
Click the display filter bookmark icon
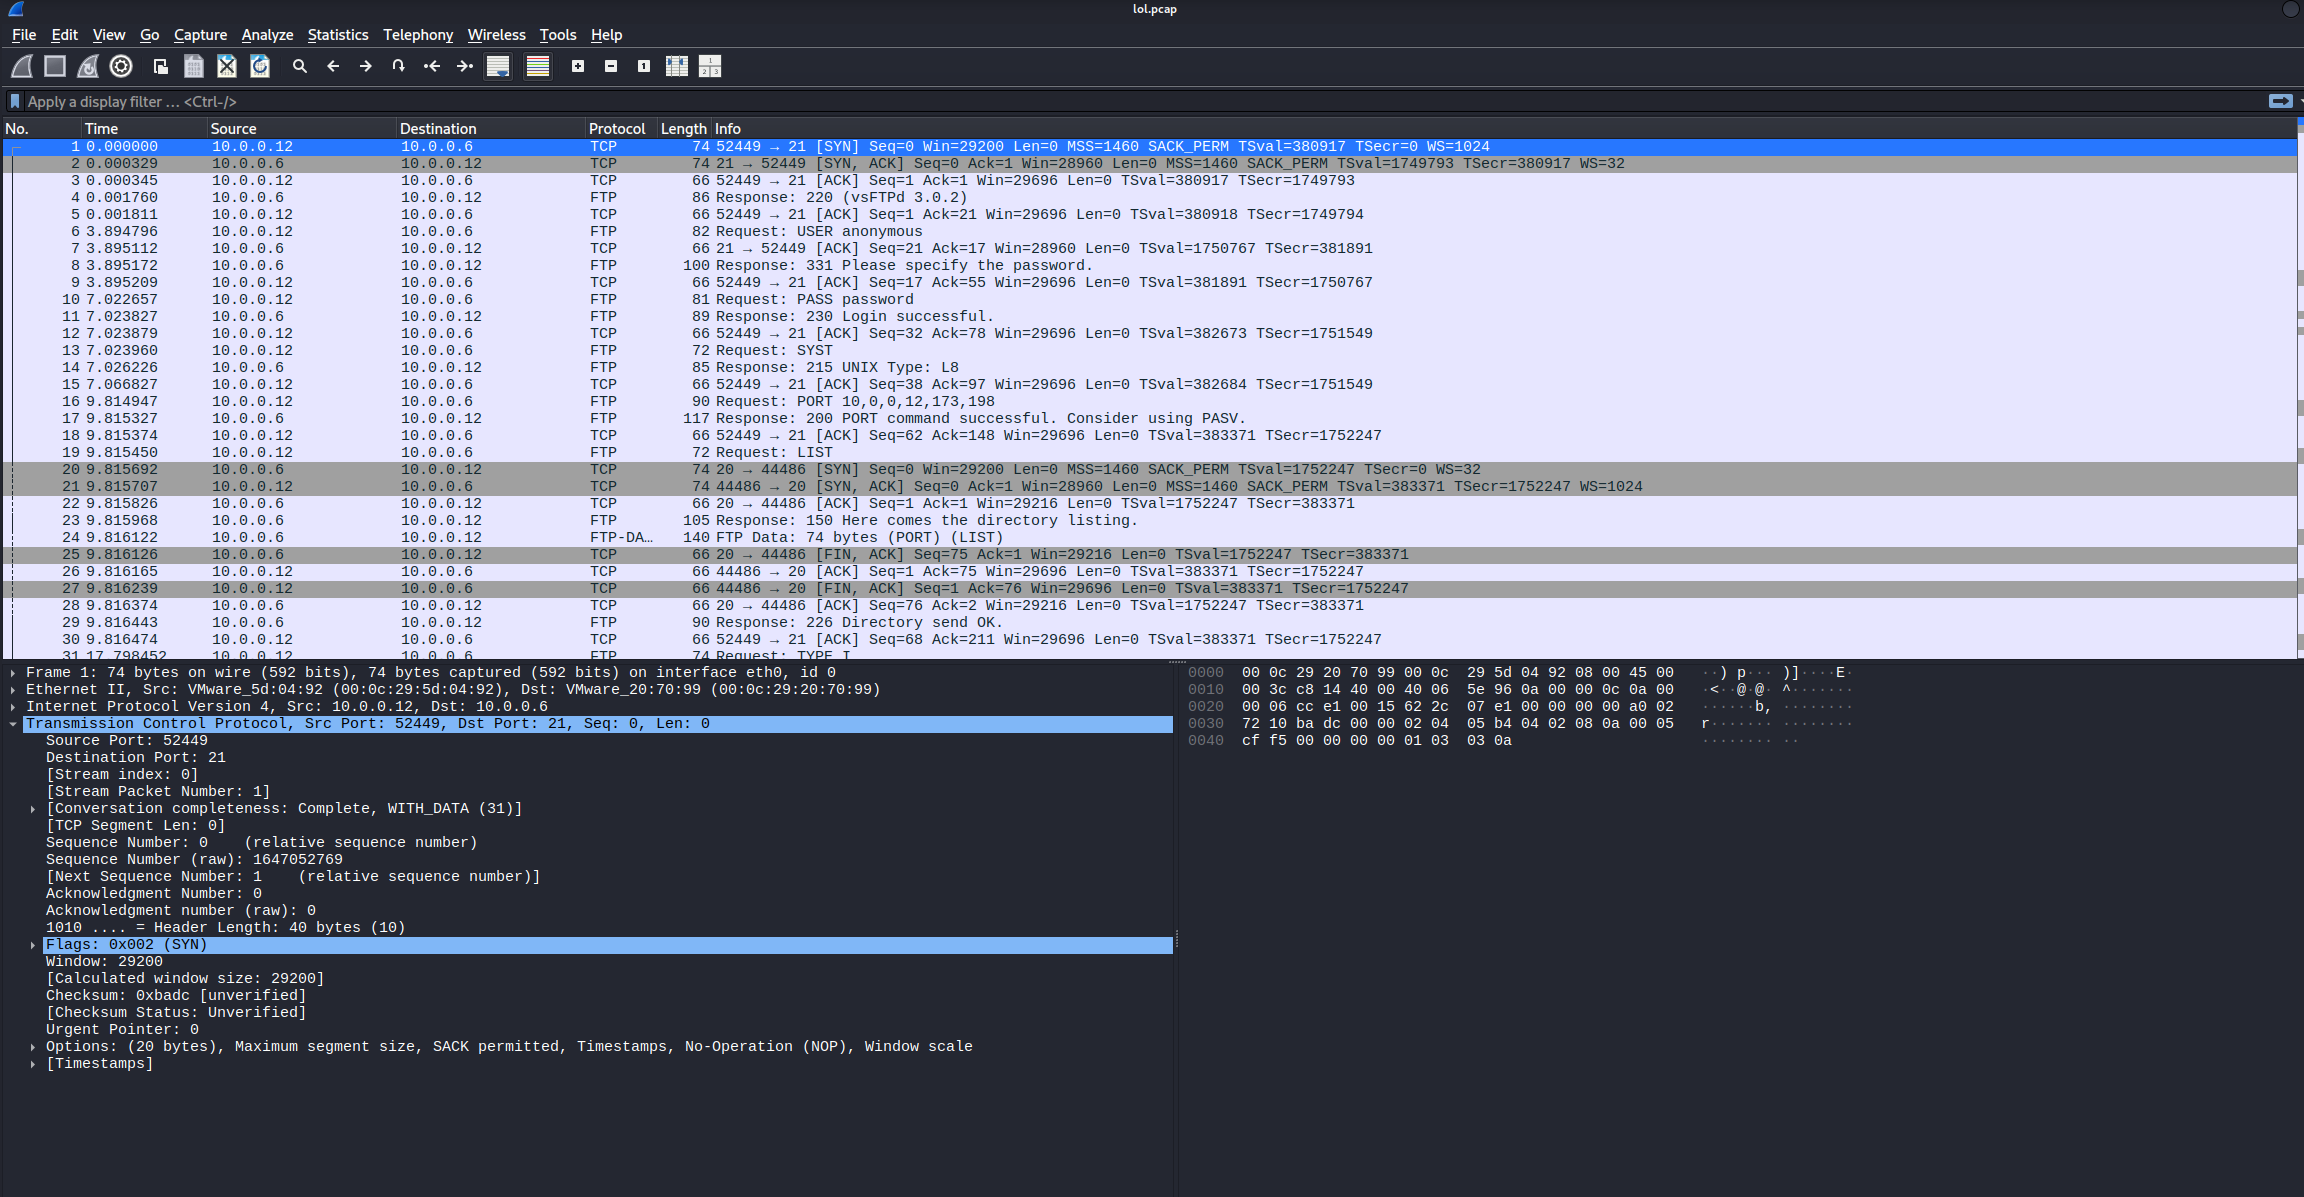coord(14,101)
